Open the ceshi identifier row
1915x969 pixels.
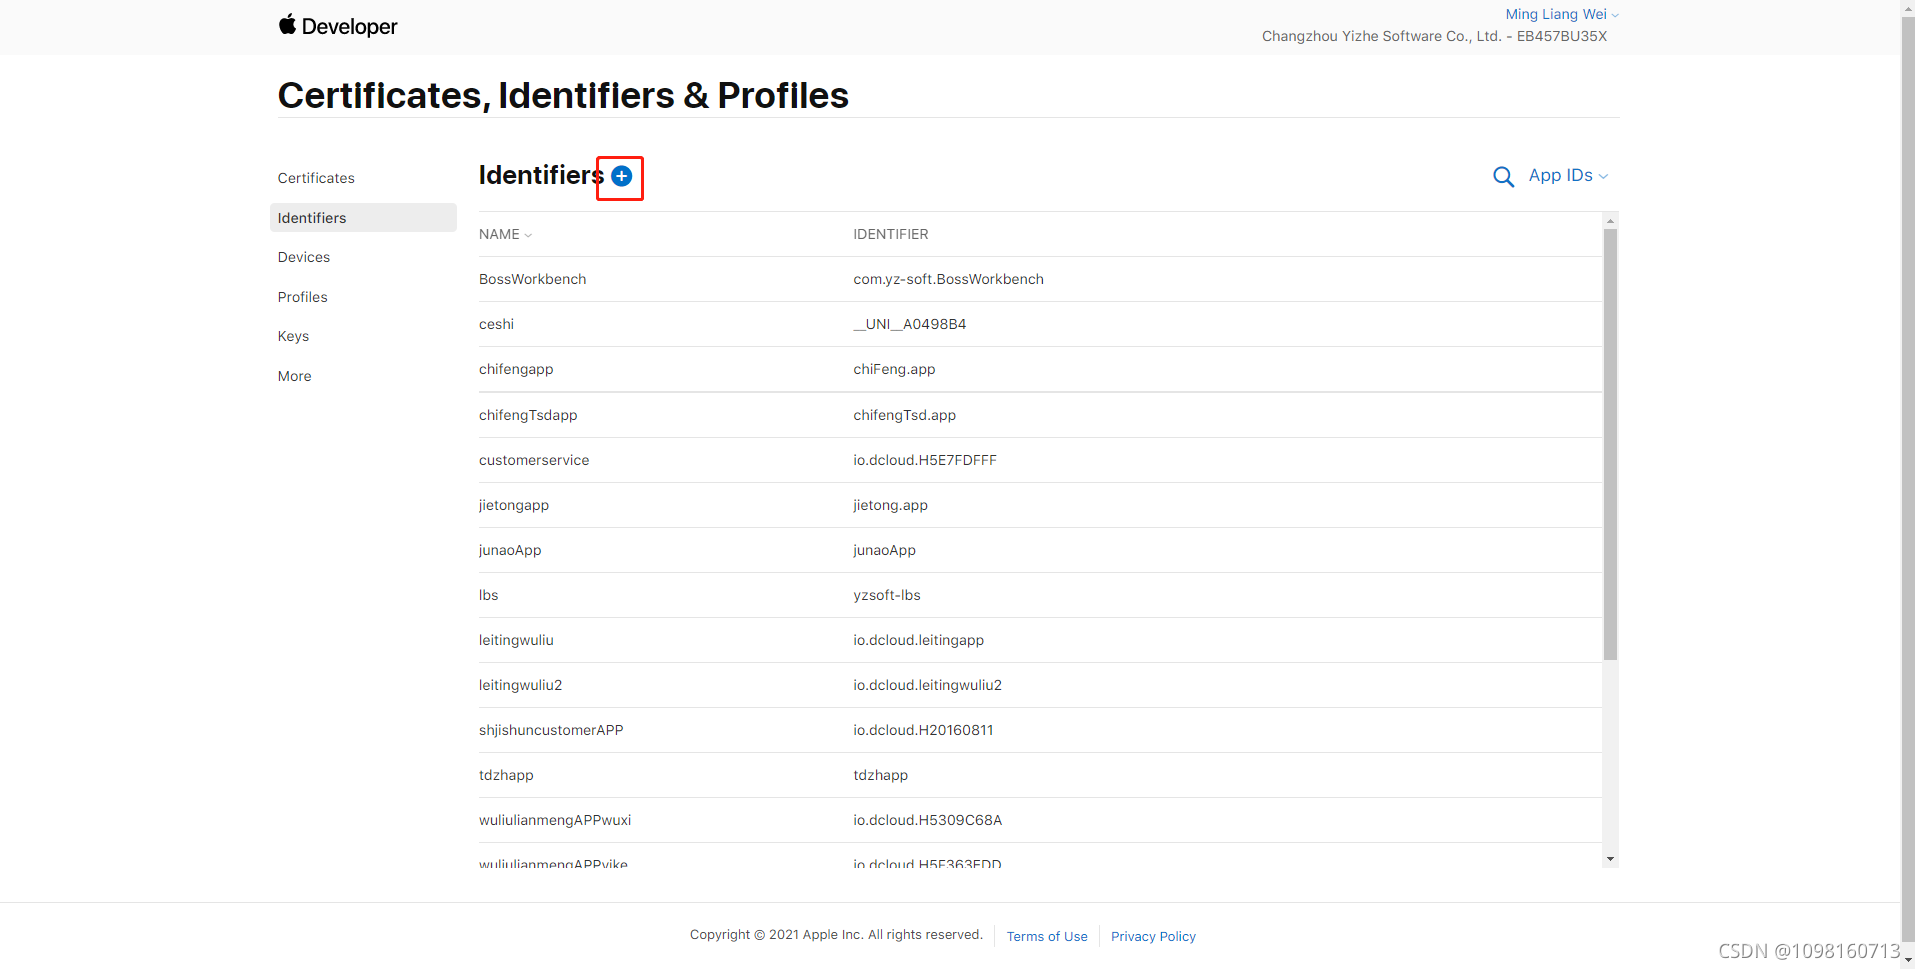1040,324
